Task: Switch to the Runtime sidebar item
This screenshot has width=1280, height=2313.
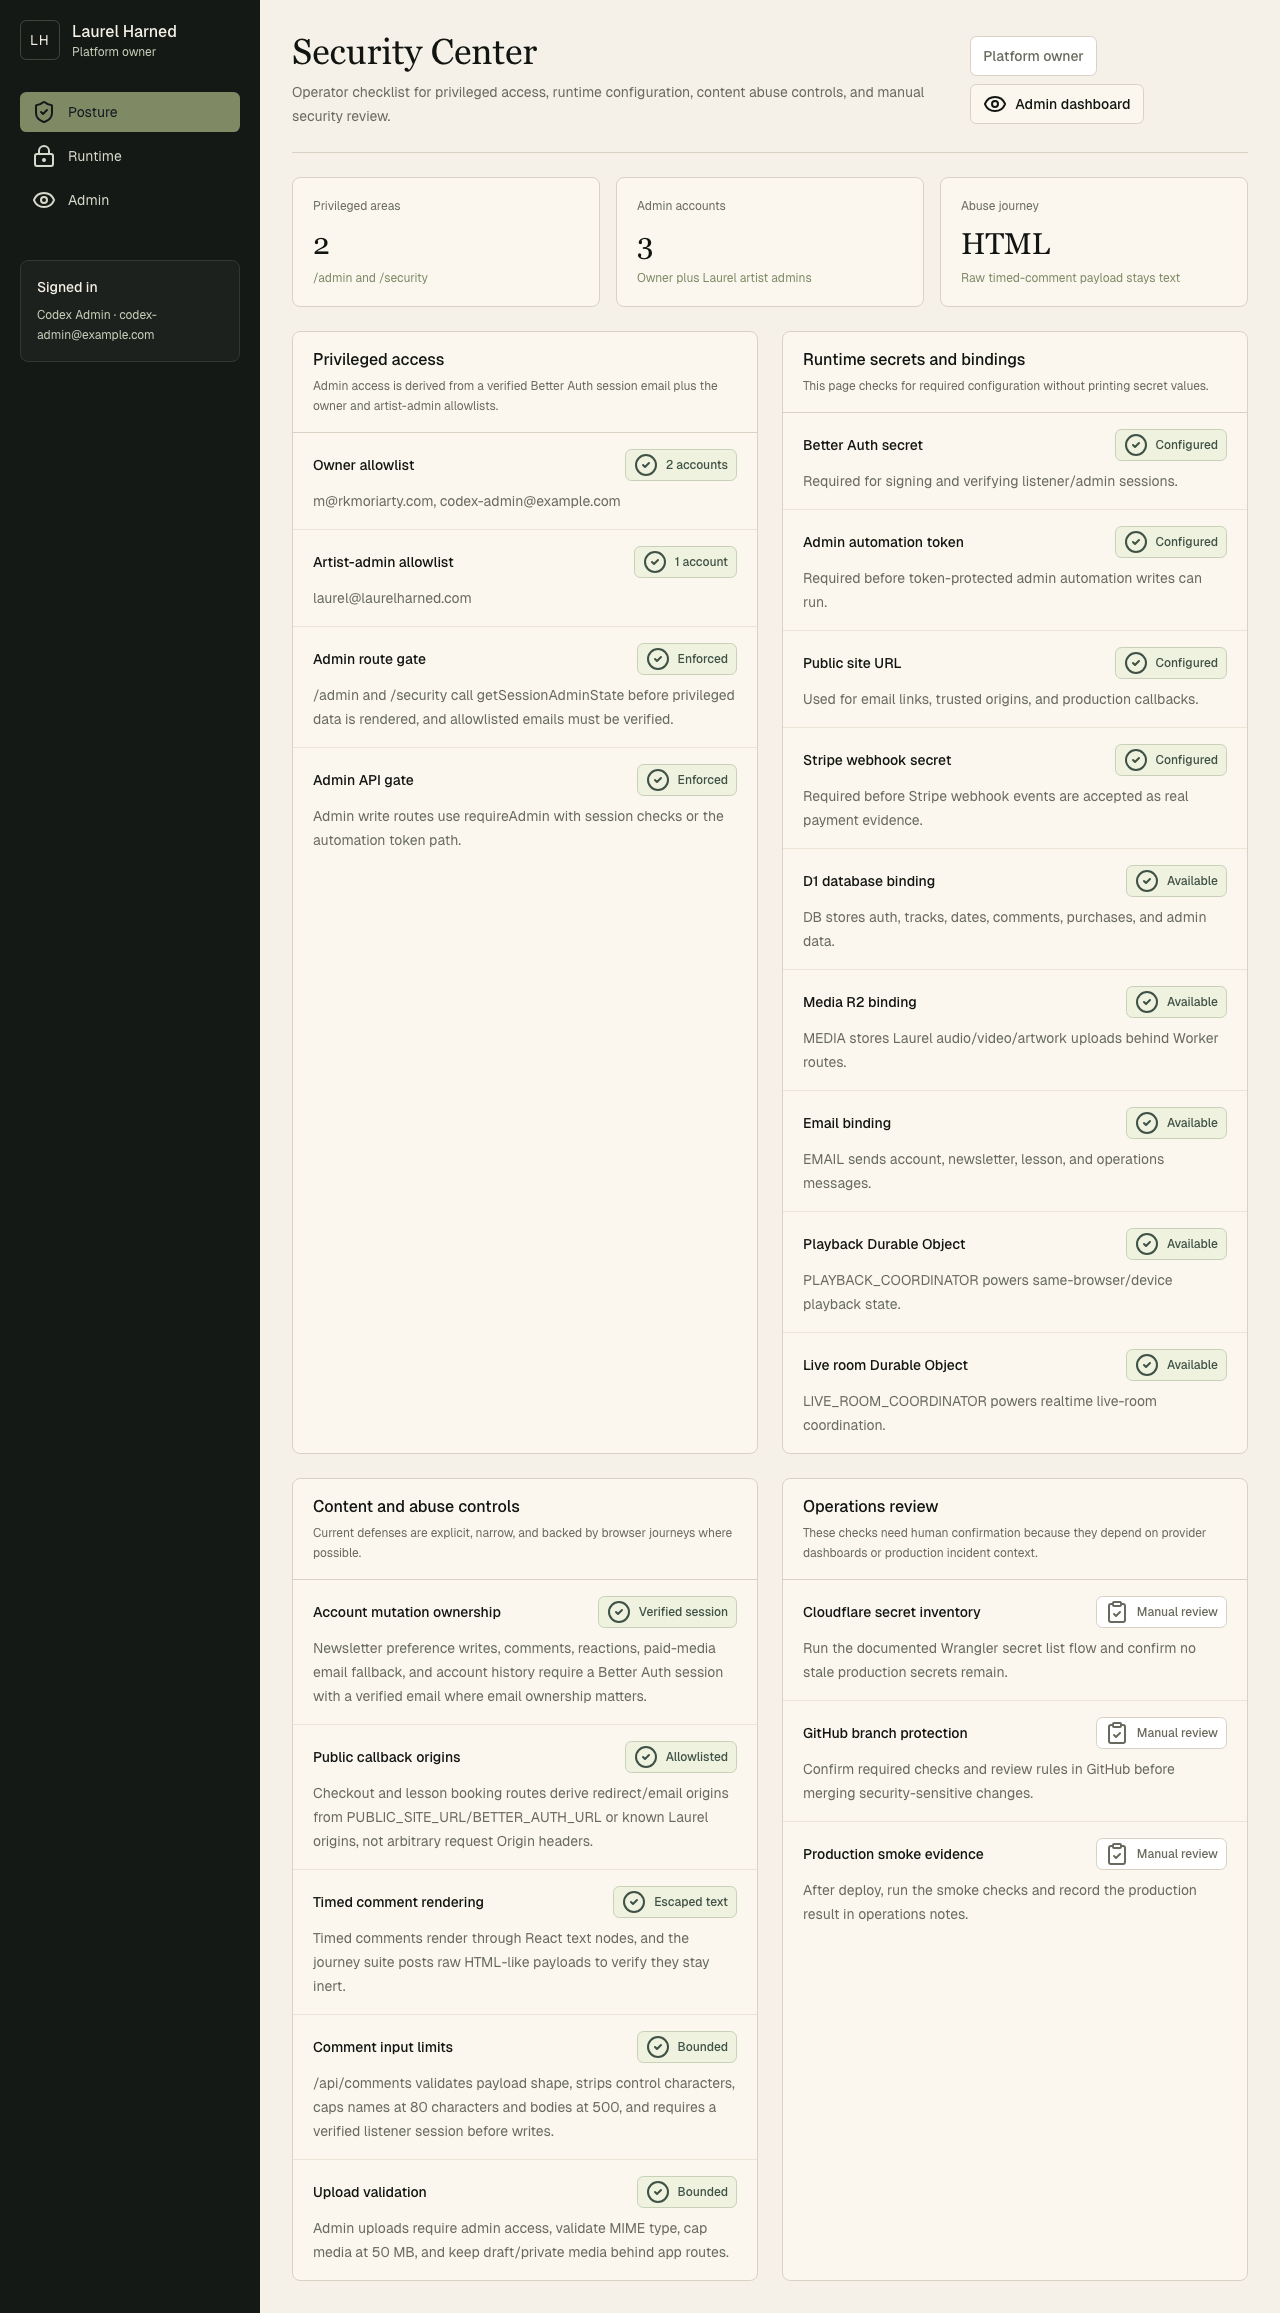Action: pyautogui.click(x=130, y=156)
